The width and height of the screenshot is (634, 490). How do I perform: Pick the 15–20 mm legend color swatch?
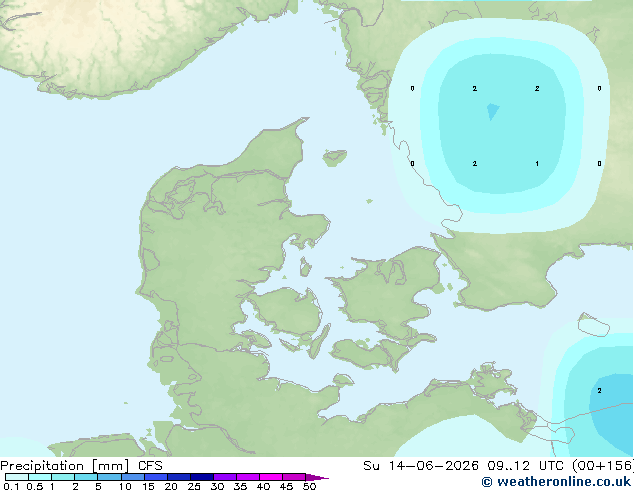click(155, 477)
